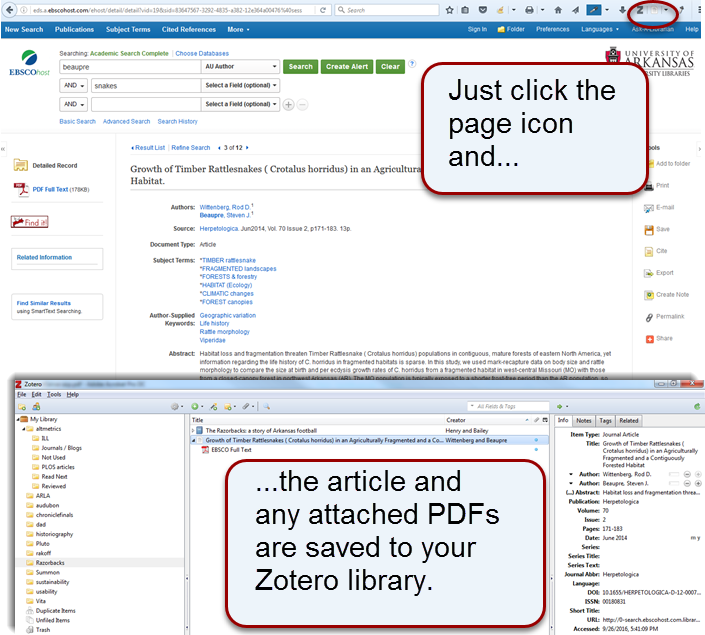Click the add search row plus icon
The image size is (705, 635).
pyautogui.click(x=288, y=105)
